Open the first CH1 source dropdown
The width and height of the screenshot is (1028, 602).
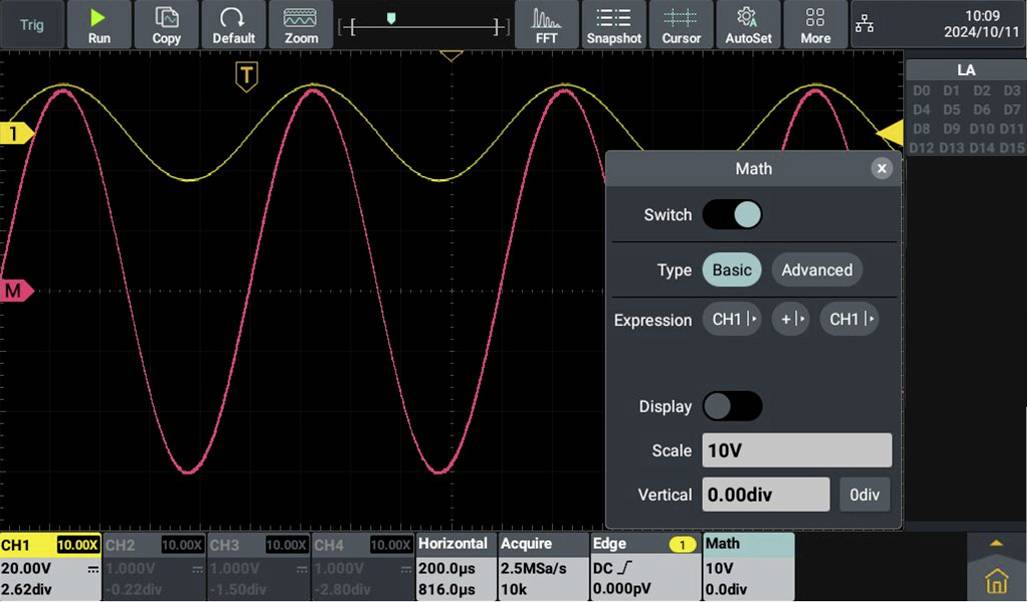tap(732, 319)
